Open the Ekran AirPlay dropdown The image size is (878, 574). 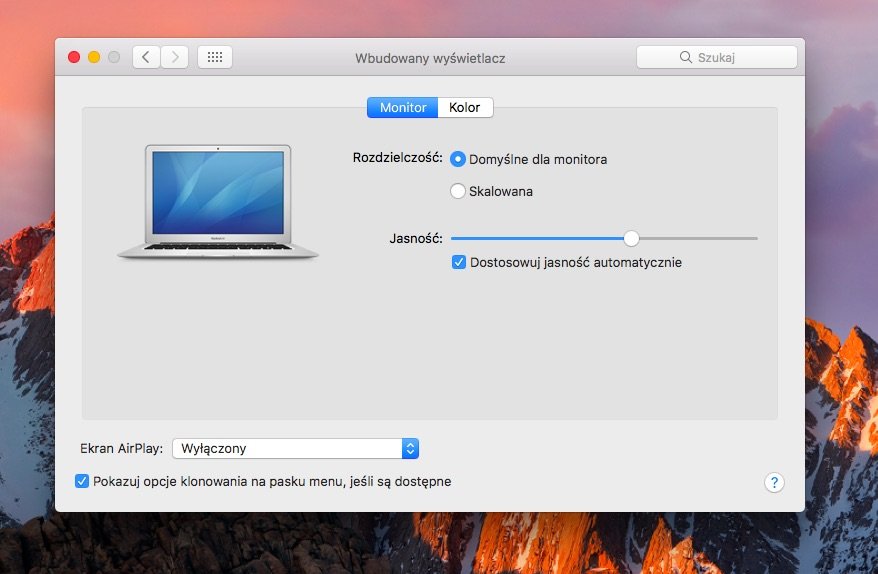[296, 449]
